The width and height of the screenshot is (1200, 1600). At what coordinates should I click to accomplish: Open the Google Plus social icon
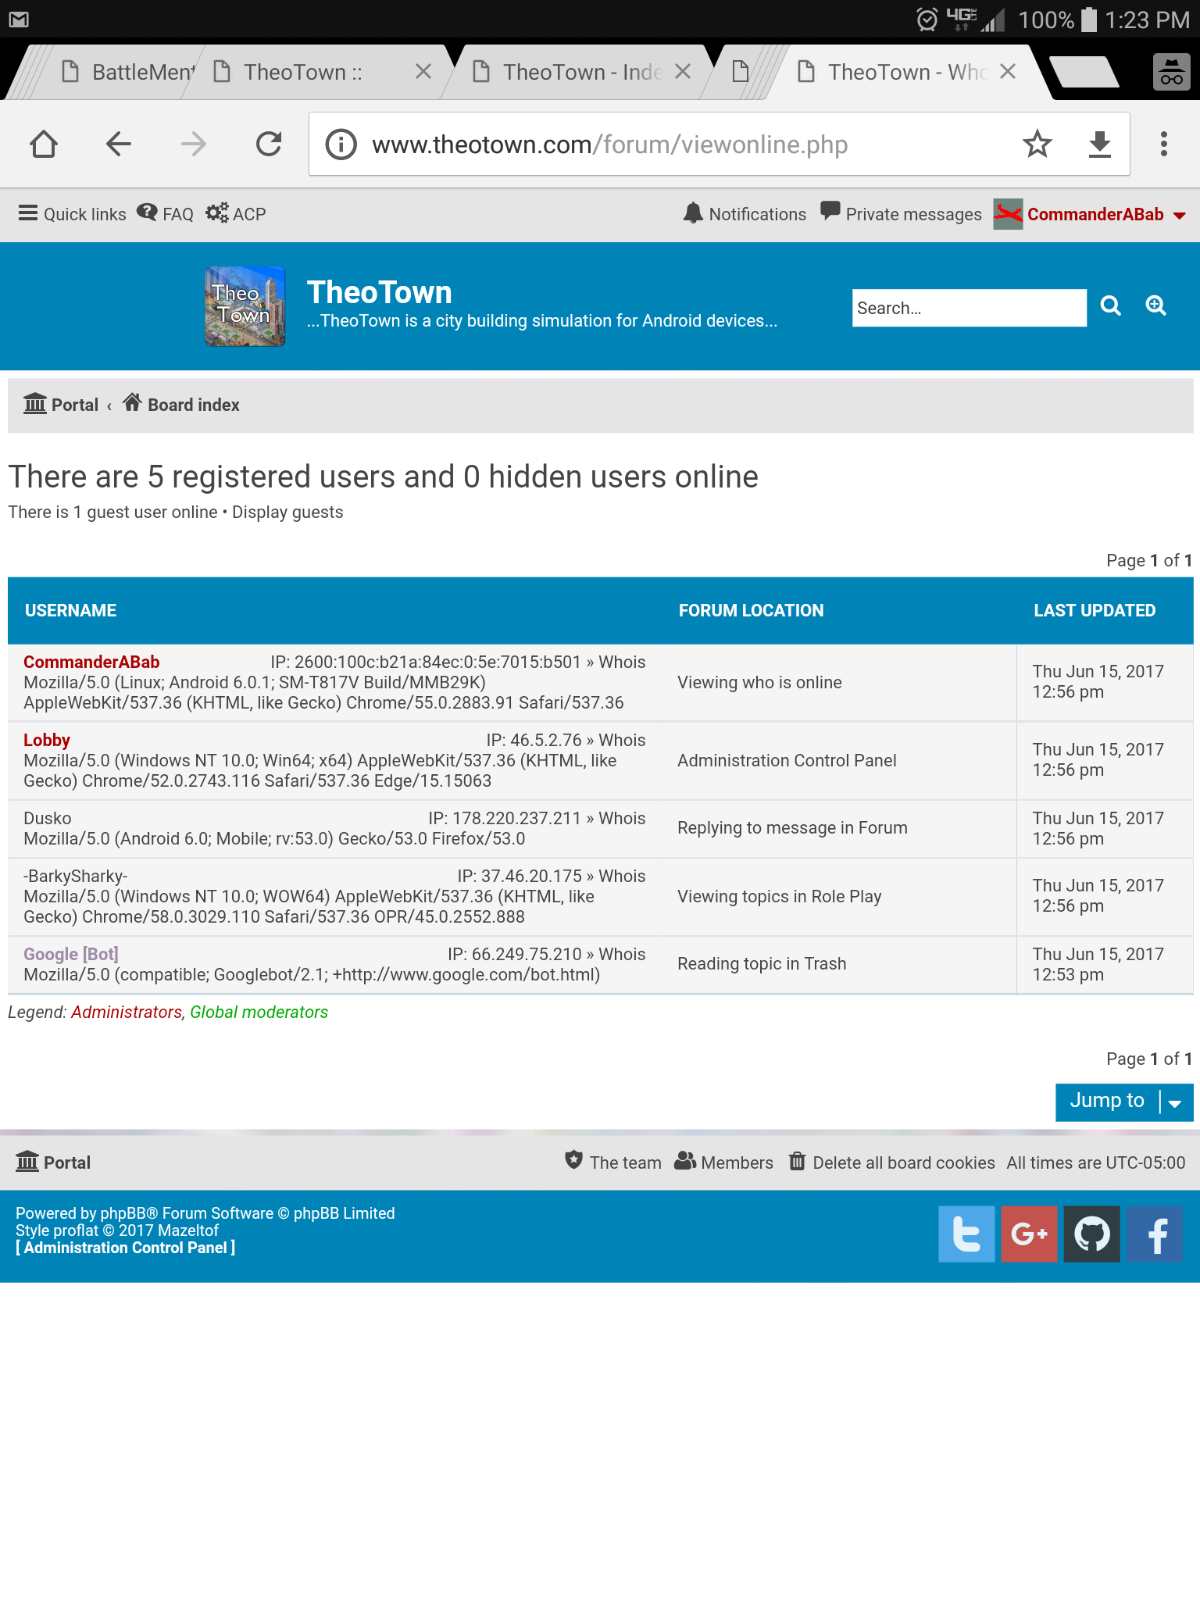pos(1029,1234)
